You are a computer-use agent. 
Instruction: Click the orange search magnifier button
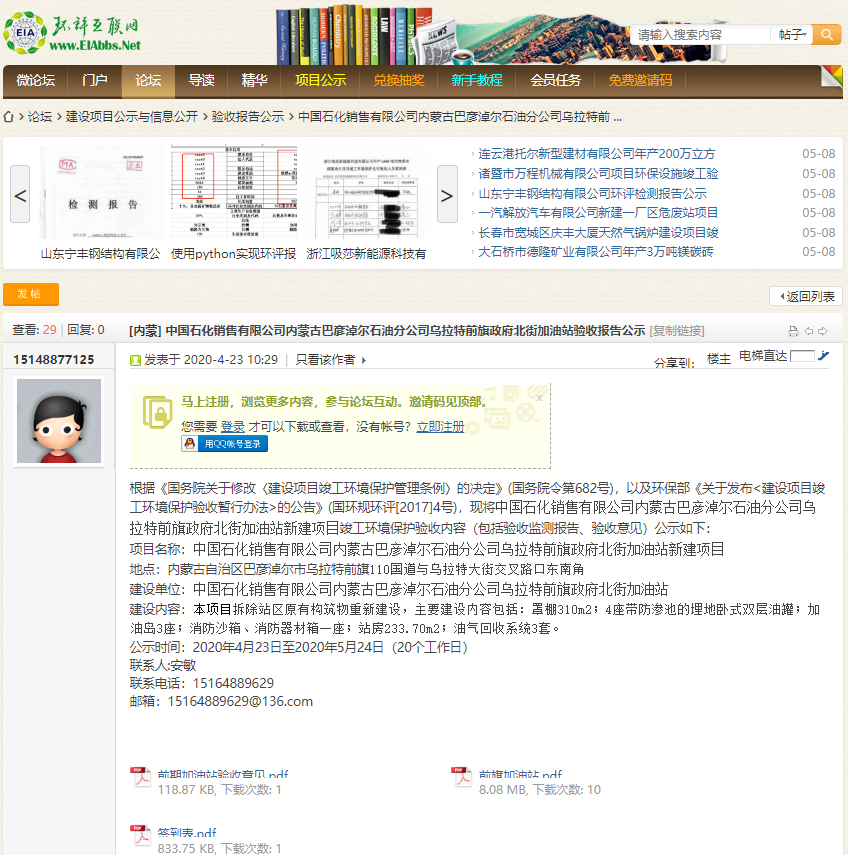(826, 35)
